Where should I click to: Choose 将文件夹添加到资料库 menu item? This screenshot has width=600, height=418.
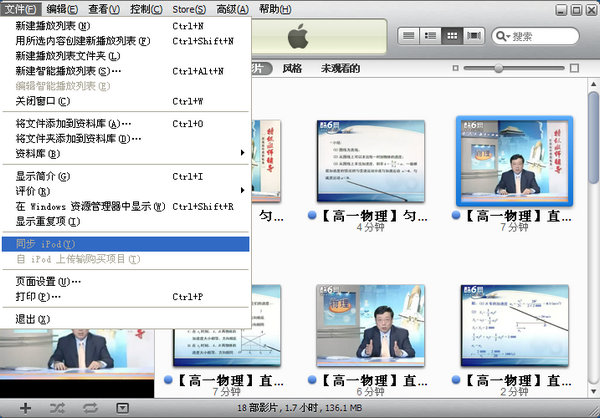pos(126,139)
